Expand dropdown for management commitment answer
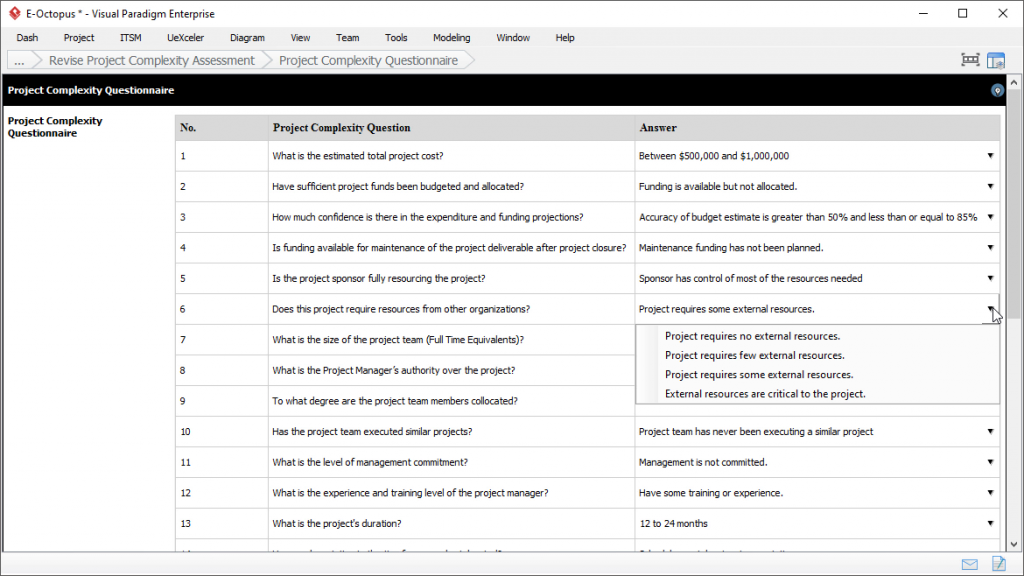The image size is (1024, 576). point(988,462)
